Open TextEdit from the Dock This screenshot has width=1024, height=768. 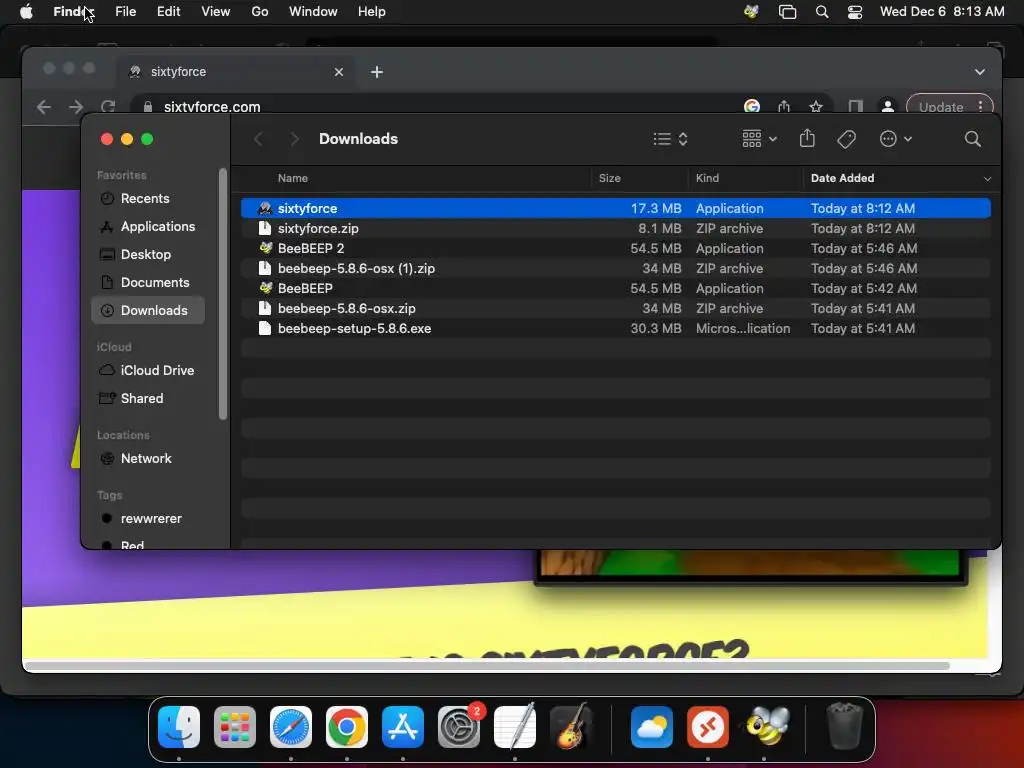tap(515, 726)
